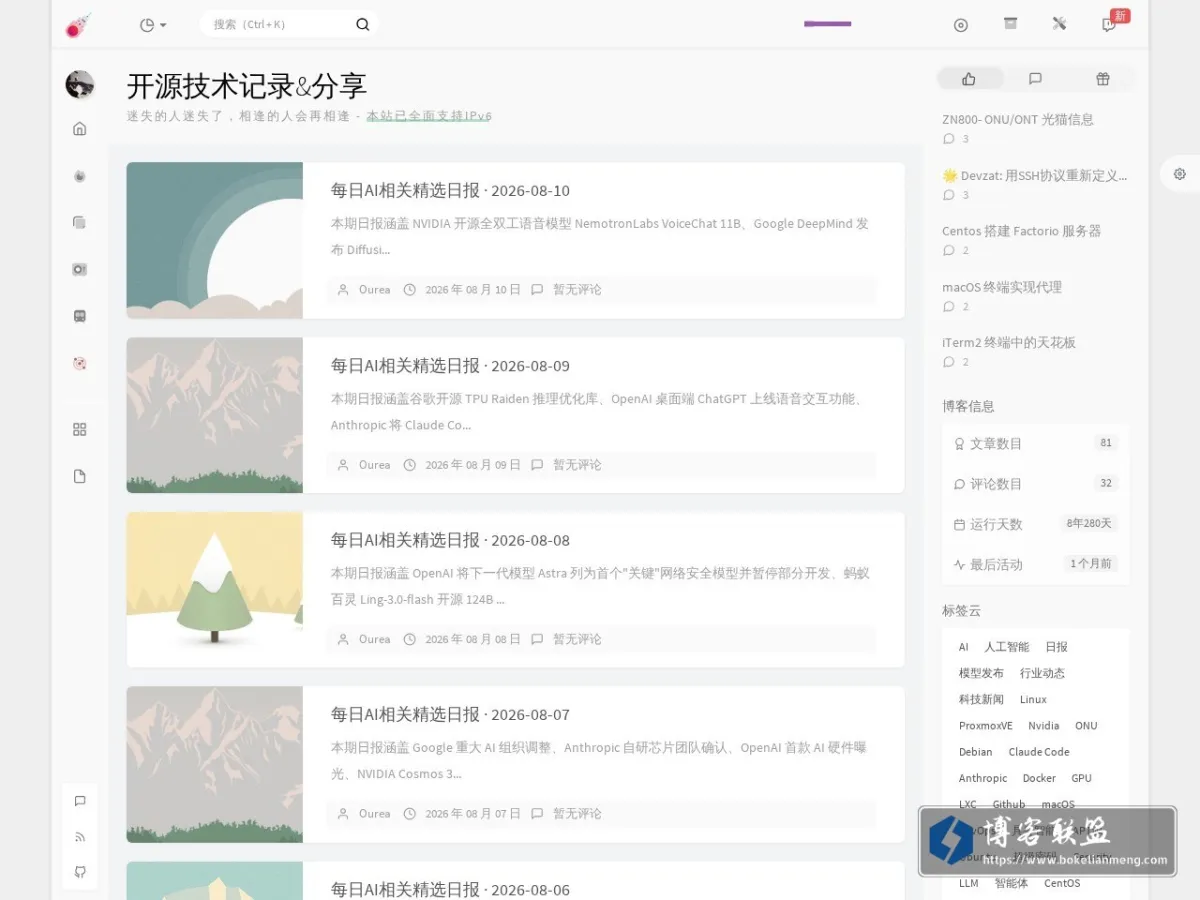
Task: Click 暂无评论 on the 08-07 post
Action: point(577,814)
